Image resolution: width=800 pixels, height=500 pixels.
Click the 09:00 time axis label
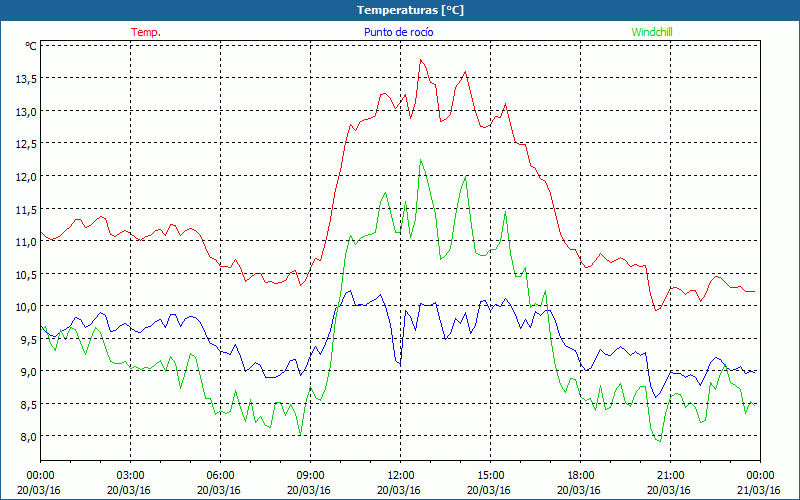310,476
